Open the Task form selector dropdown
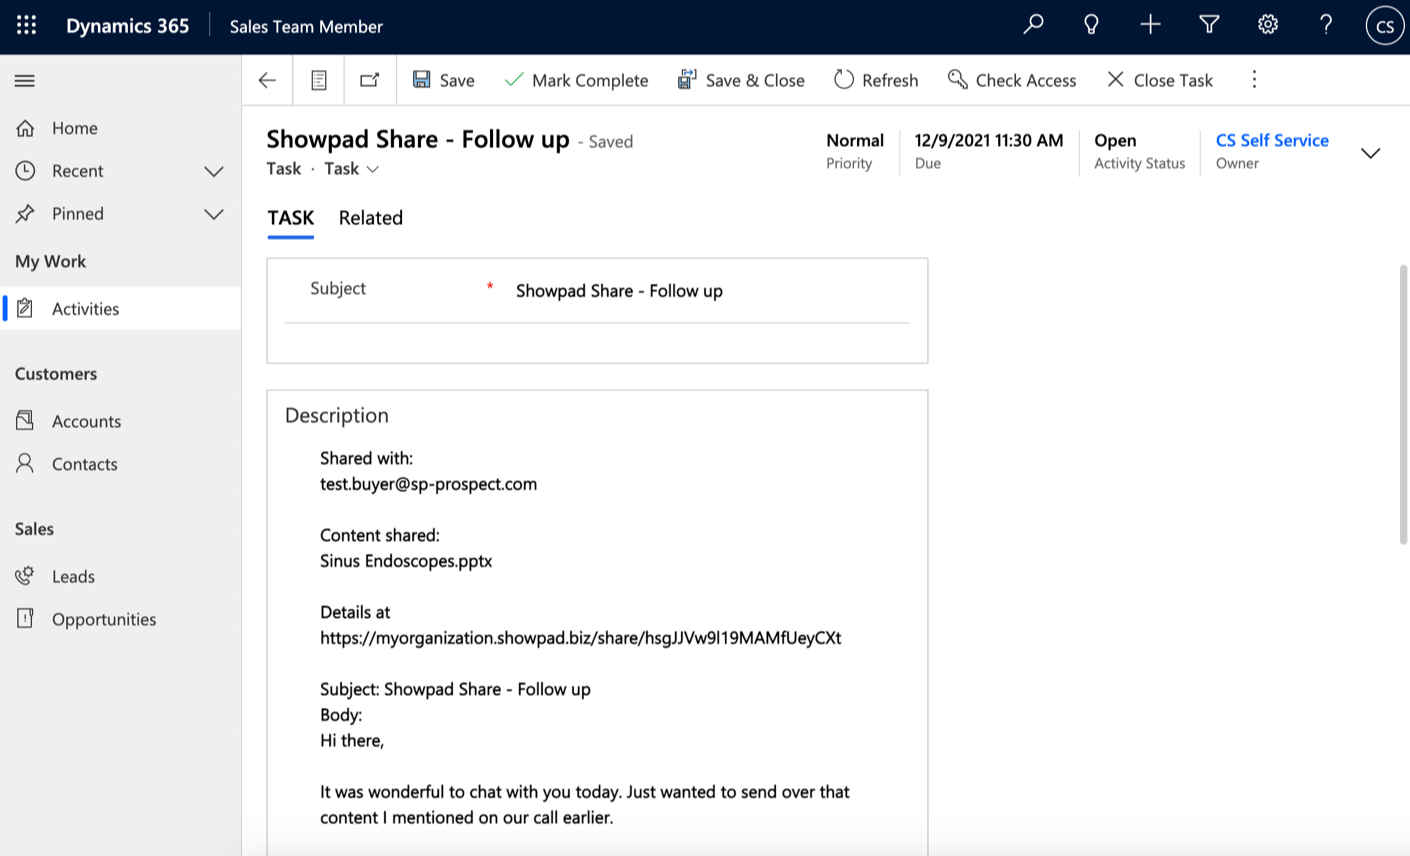This screenshot has height=856, width=1410. click(x=352, y=169)
